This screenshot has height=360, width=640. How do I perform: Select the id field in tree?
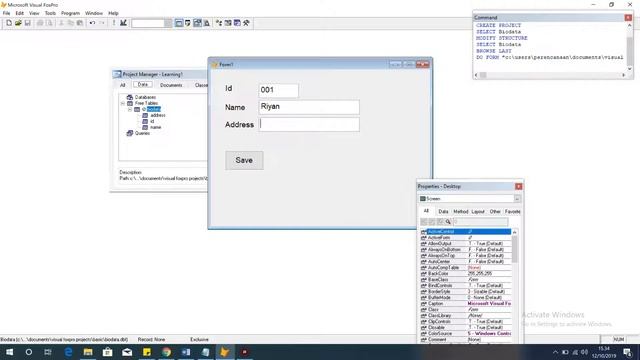pos(152,121)
